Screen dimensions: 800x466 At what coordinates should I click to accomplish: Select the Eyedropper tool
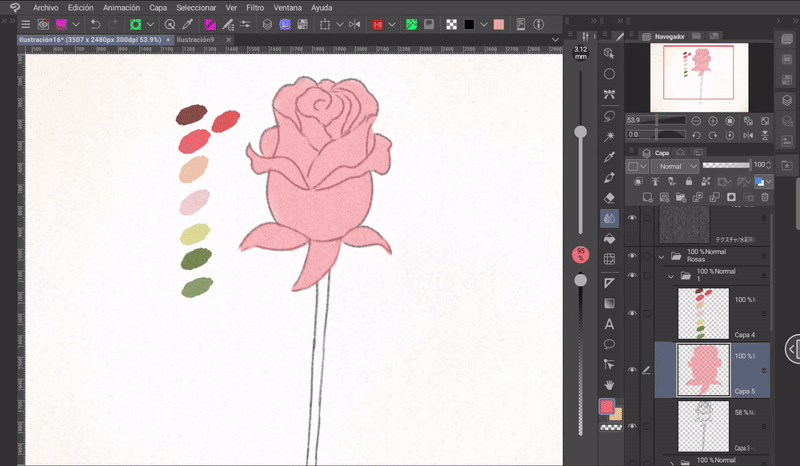tap(609, 157)
